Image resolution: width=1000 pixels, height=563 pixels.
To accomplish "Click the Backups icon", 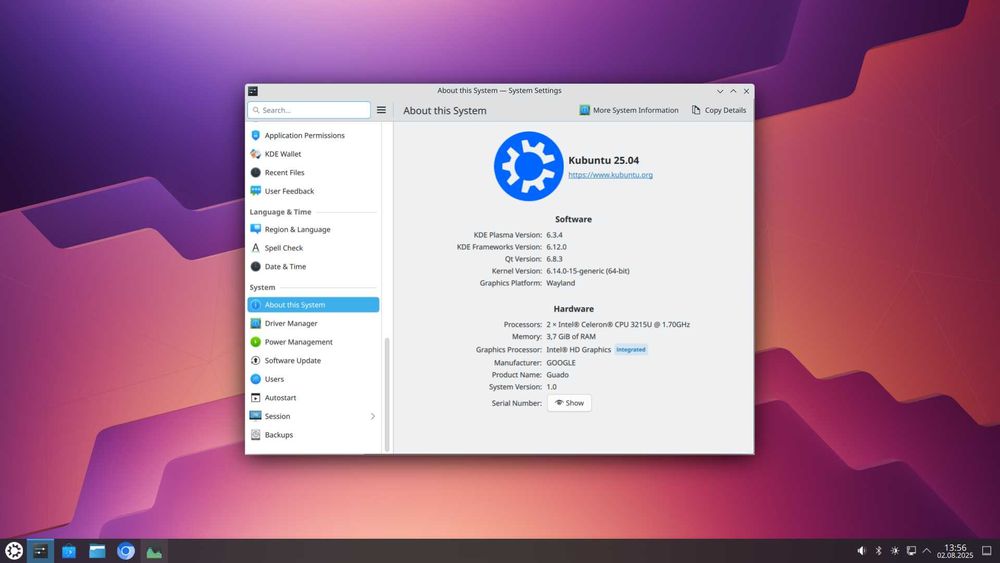I will tap(256, 434).
